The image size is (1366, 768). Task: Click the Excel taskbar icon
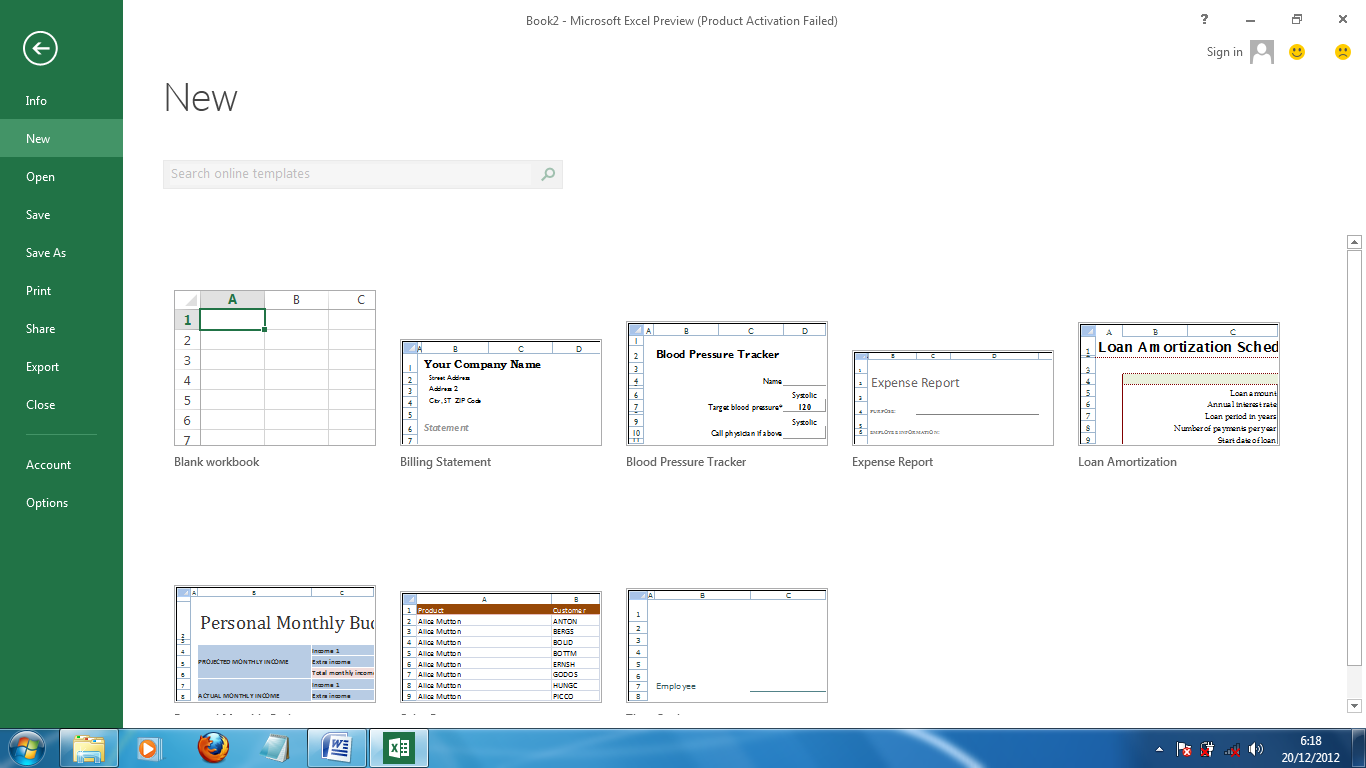(x=399, y=748)
